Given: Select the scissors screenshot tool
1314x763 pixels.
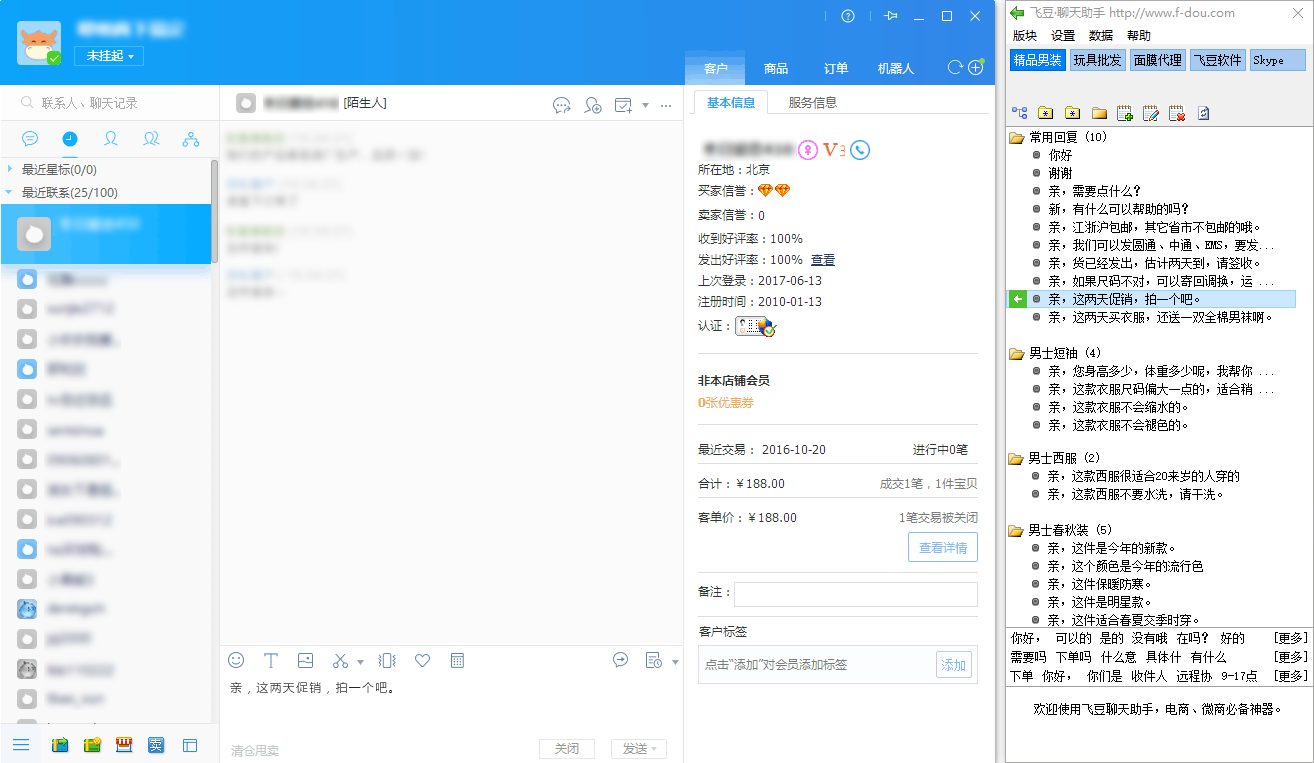Looking at the screenshot, I should click(x=340, y=660).
